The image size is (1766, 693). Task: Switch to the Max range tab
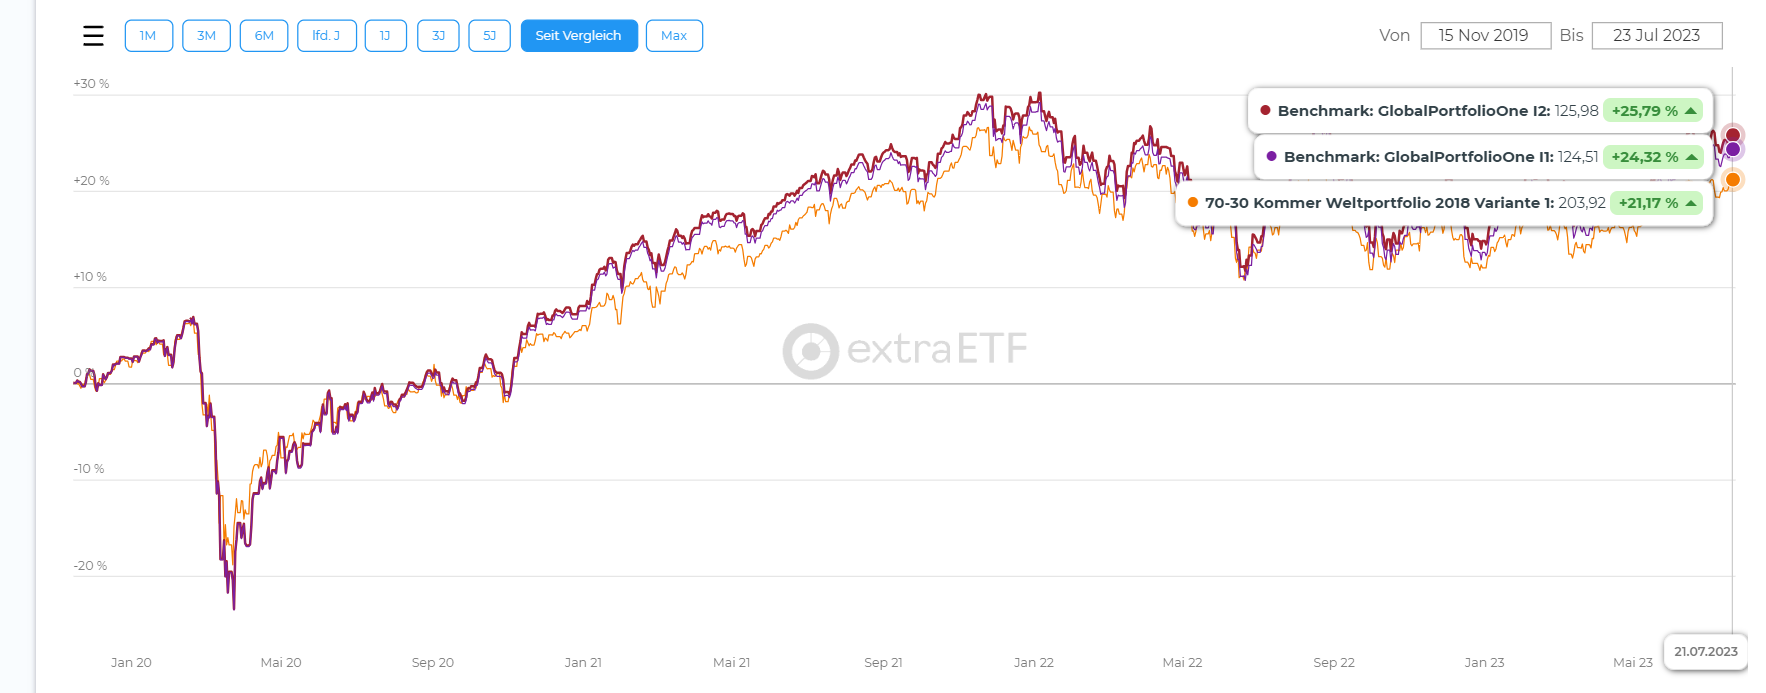674,36
